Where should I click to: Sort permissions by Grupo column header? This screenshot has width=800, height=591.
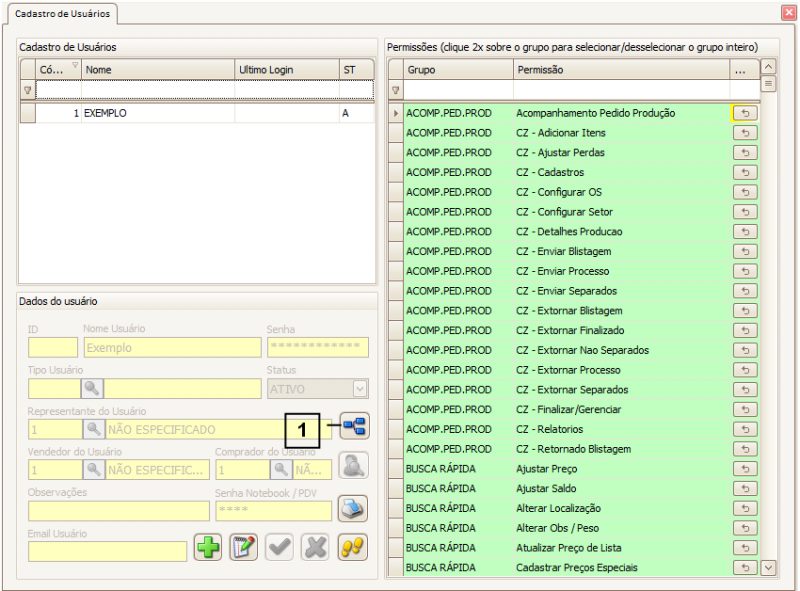point(458,70)
